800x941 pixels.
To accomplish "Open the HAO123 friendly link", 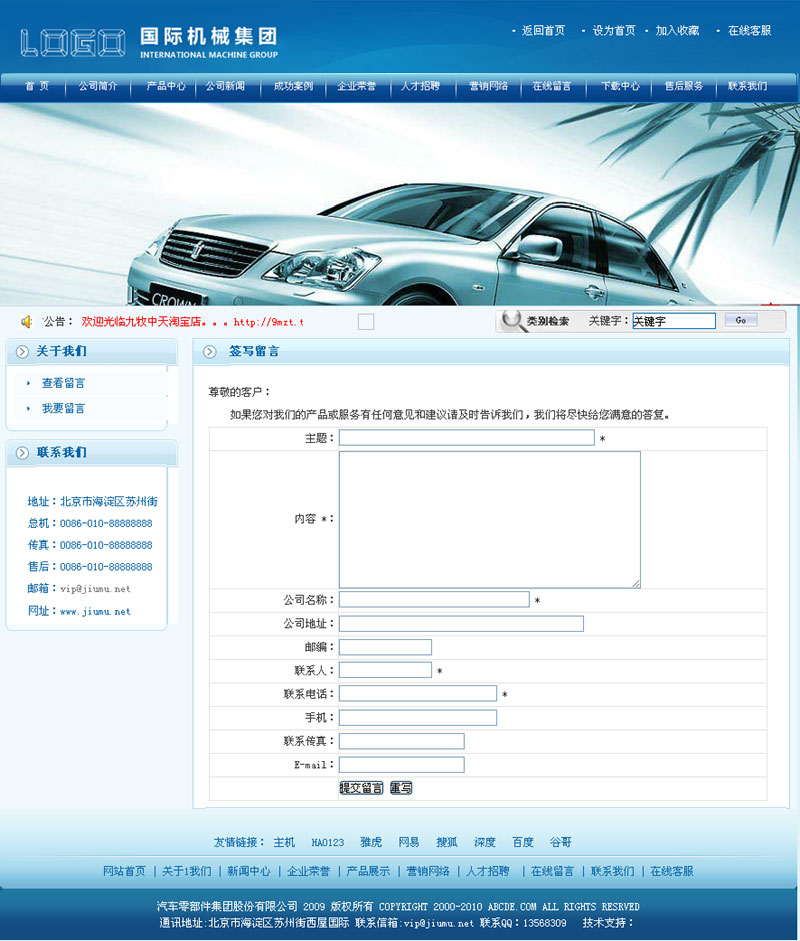I will click(x=328, y=843).
